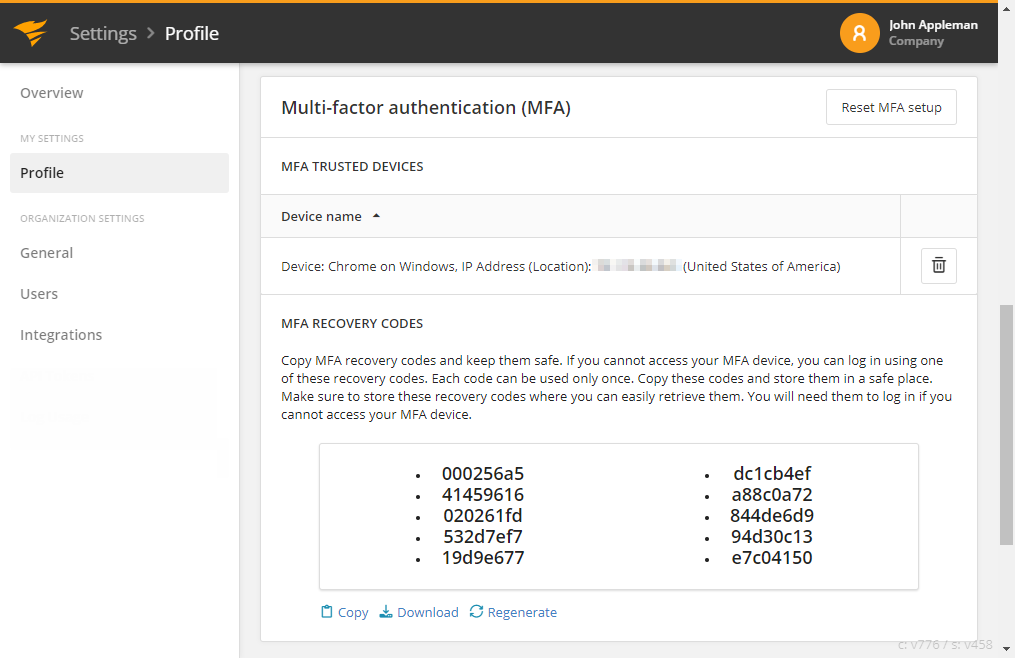The image size is (1015, 658).
Task: Open the John Appleman account menu
Action: 932,25
